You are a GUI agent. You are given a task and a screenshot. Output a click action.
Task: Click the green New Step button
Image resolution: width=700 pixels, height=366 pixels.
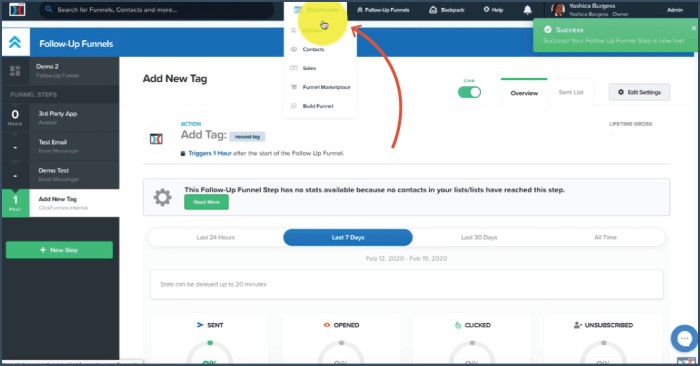pos(59,250)
